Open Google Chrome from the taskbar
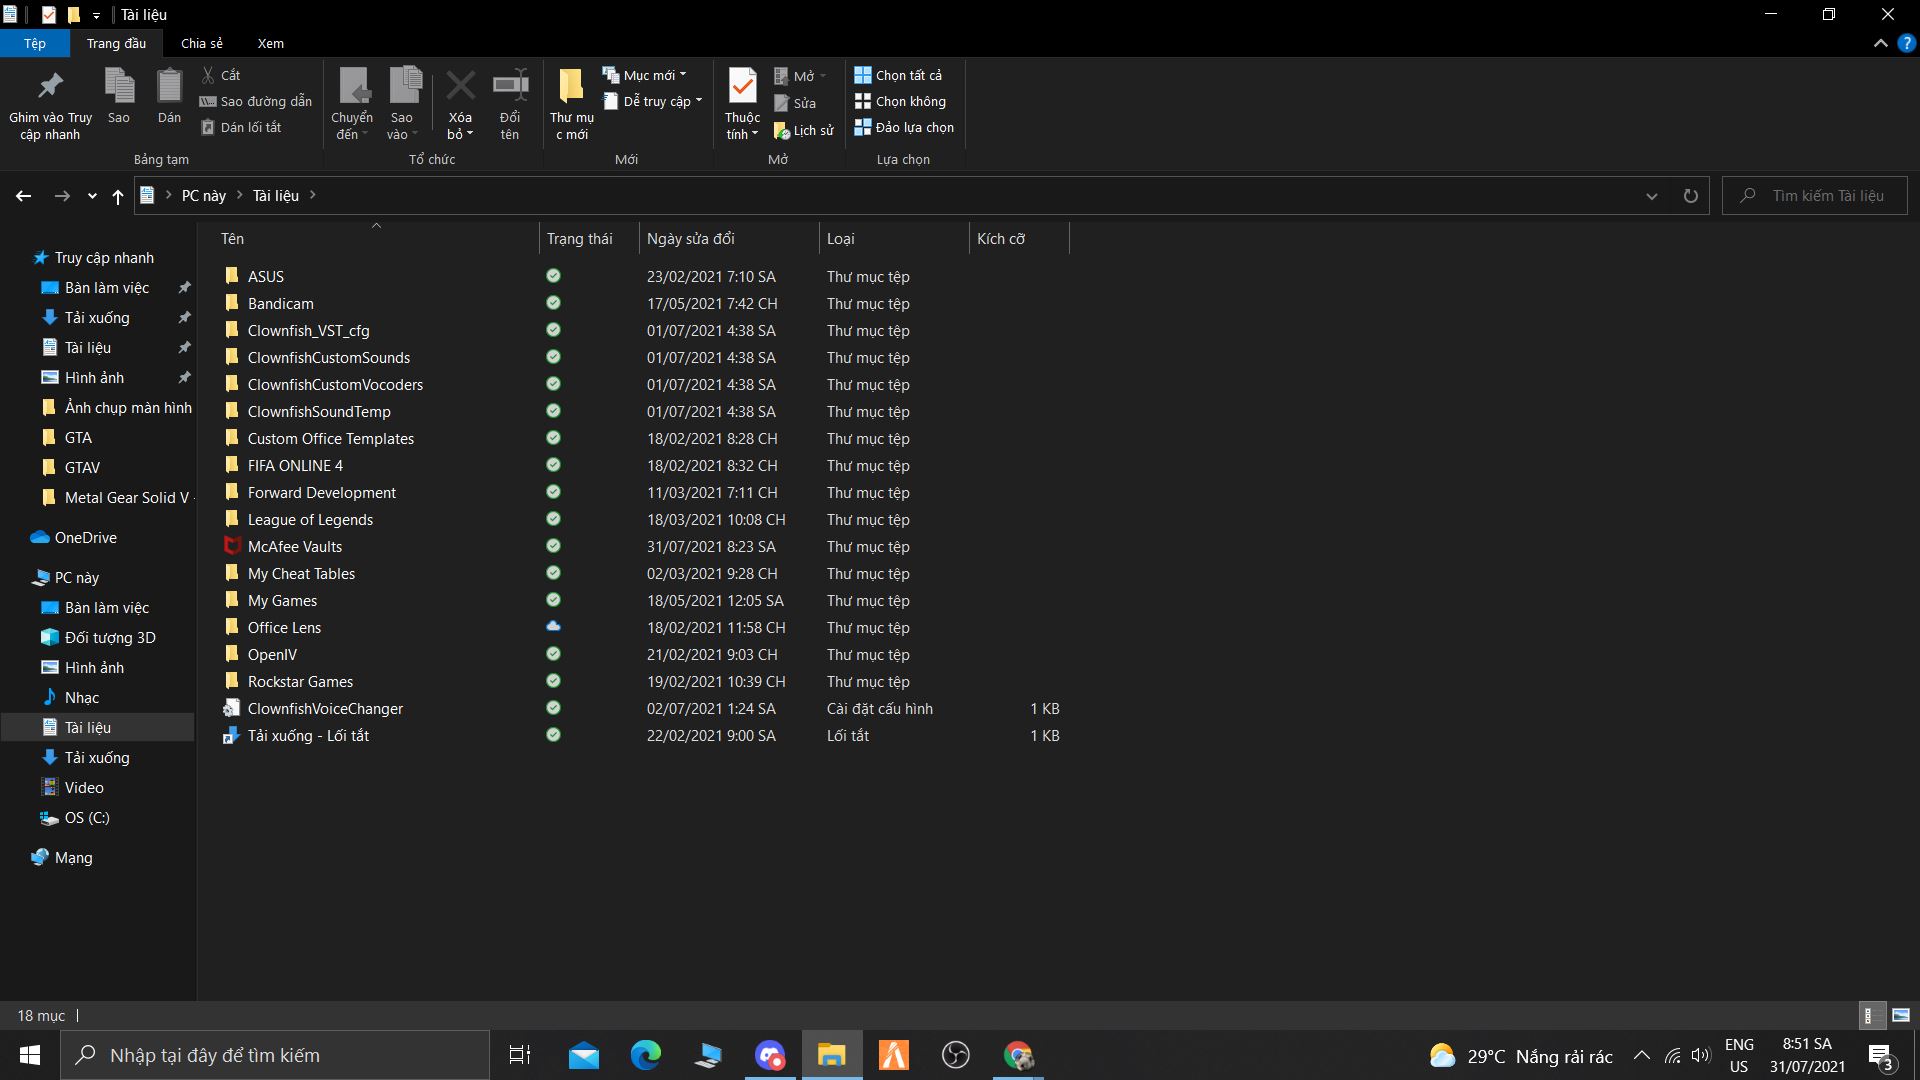1920x1080 pixels. pyautogui.click(x=1018, y=1055)
